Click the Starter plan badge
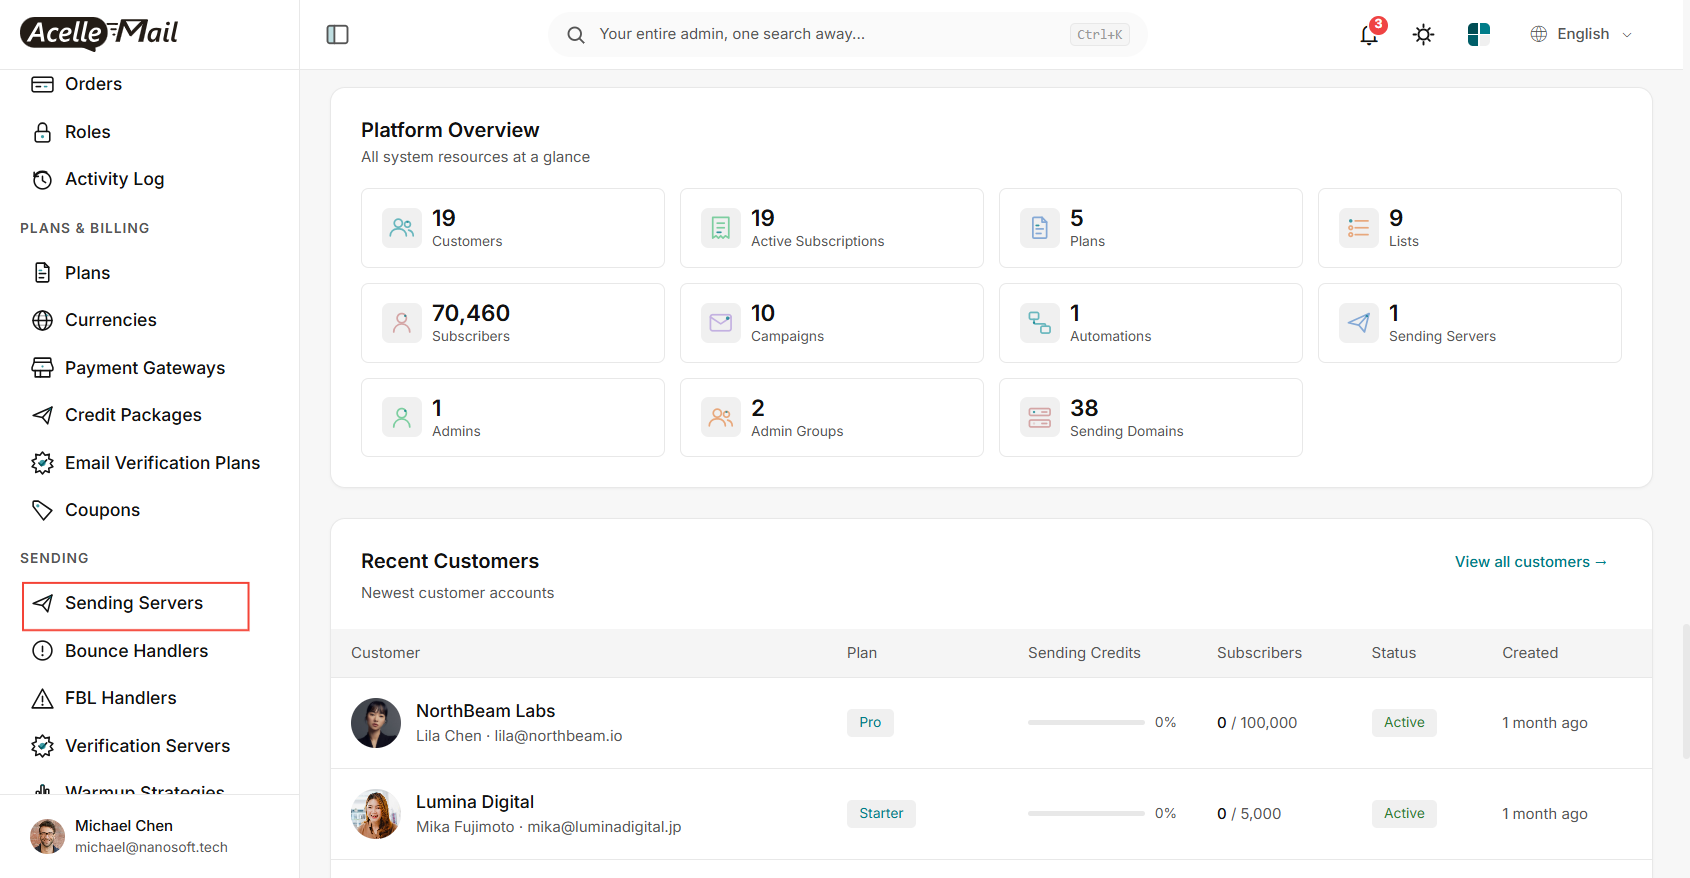This screenshot has width=1690, height=878. click(x=881, y=814)
